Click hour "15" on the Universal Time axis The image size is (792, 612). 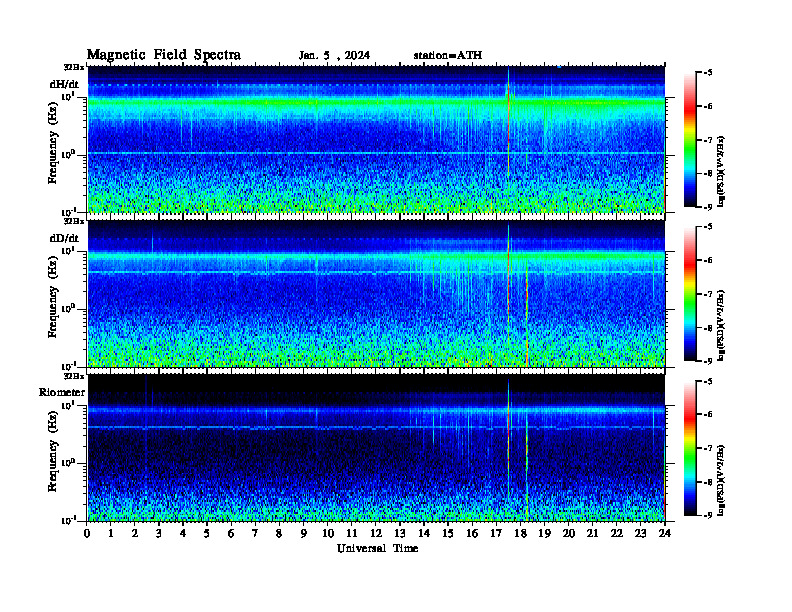point(448,533)
